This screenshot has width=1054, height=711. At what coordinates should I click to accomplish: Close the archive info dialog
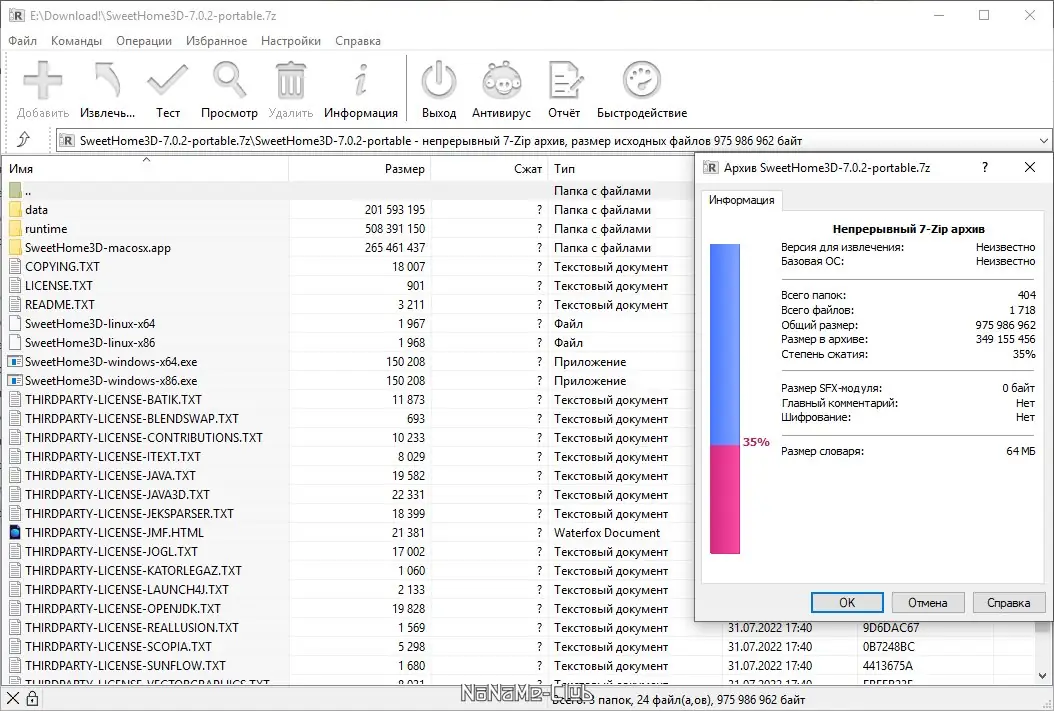click(1030, 167)
